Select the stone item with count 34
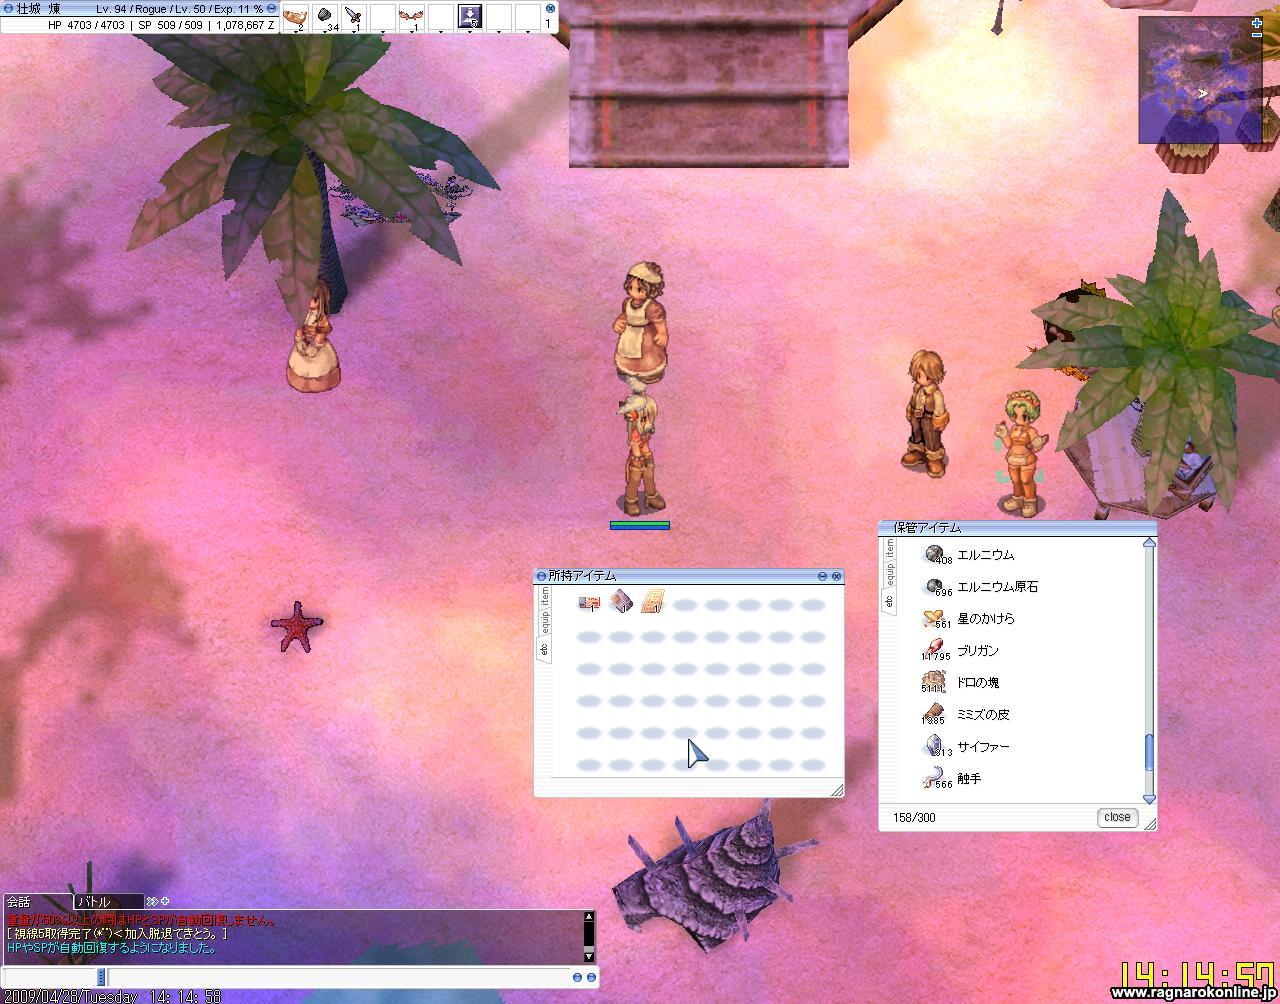 (x=325, y=16)
